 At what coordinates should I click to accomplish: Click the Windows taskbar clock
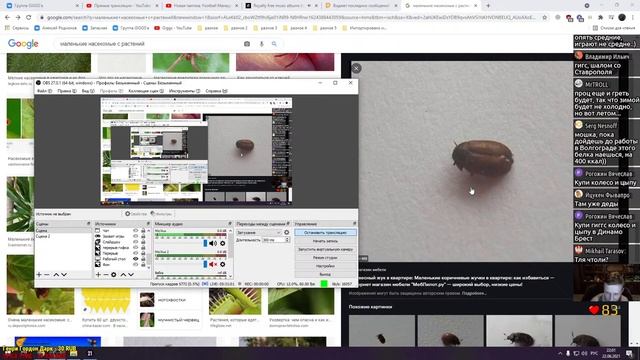click(611, 353)
